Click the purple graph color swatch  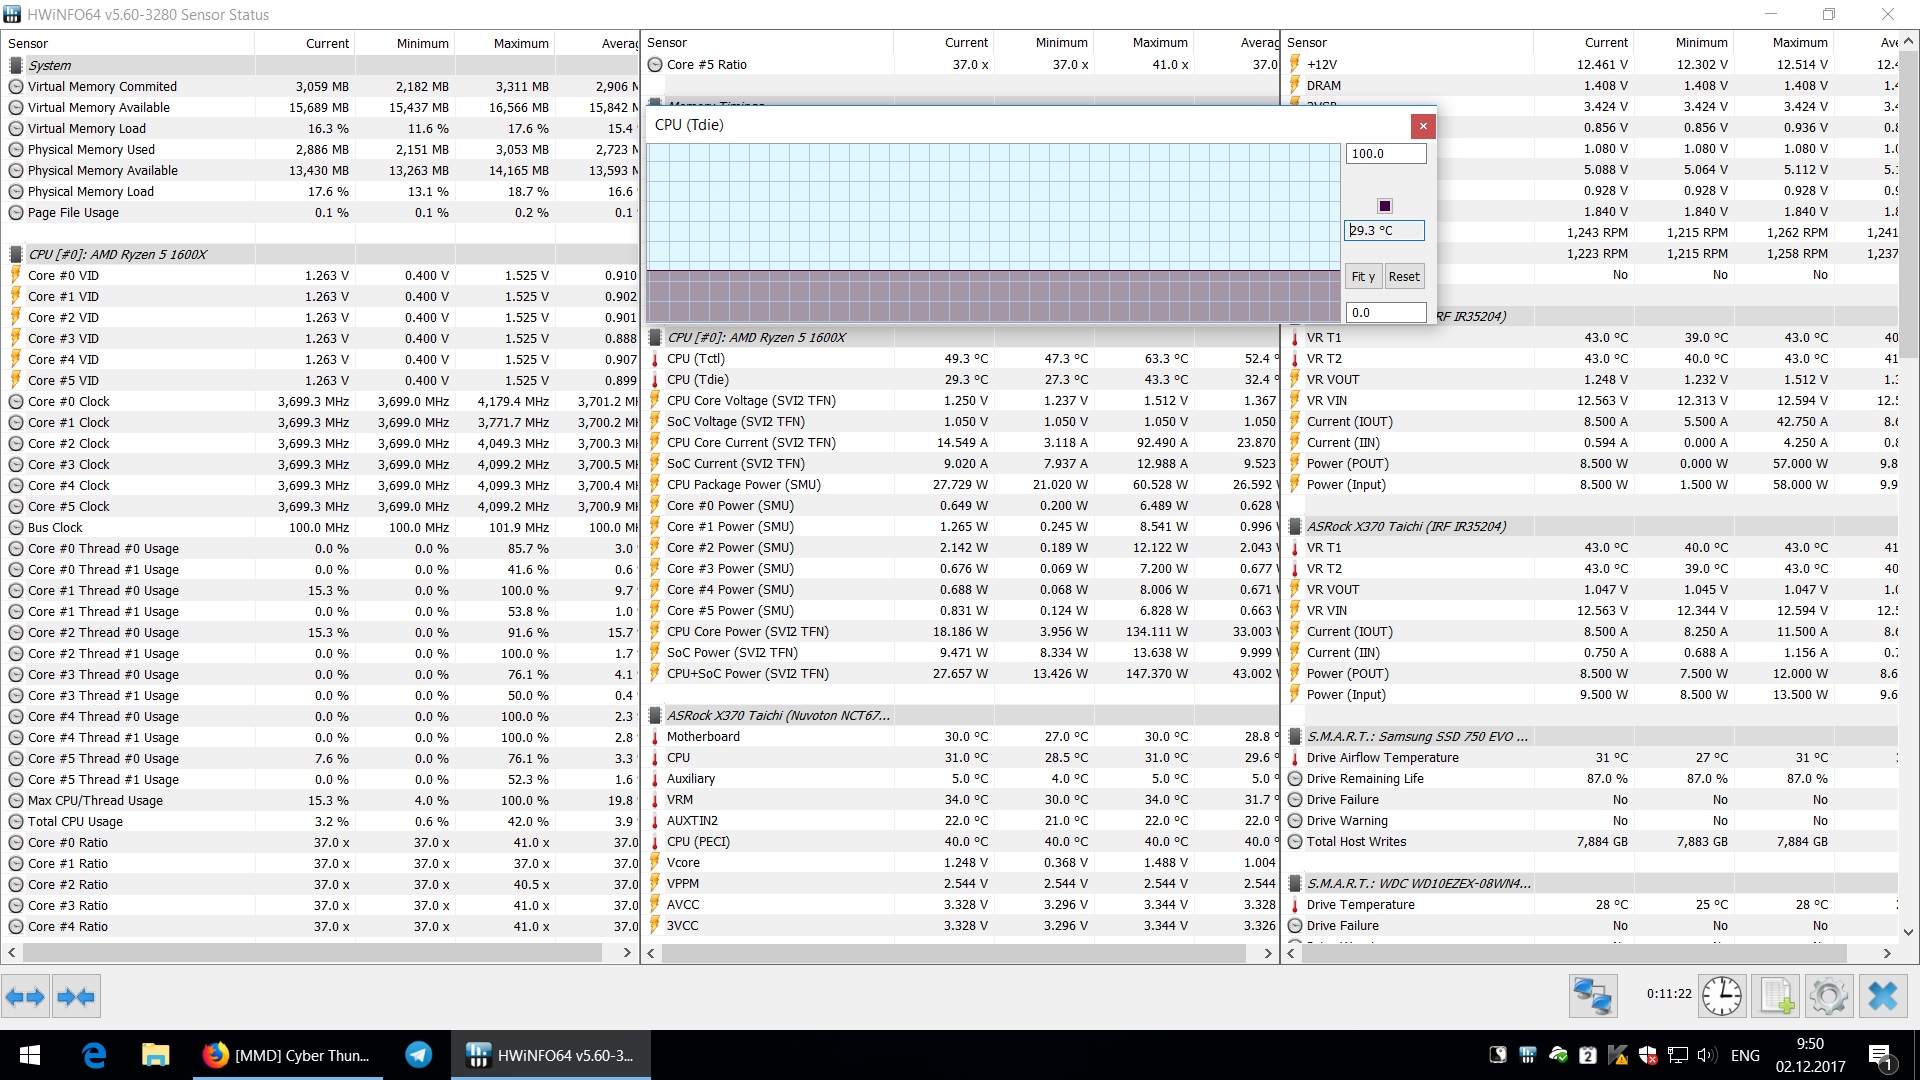1384,206
